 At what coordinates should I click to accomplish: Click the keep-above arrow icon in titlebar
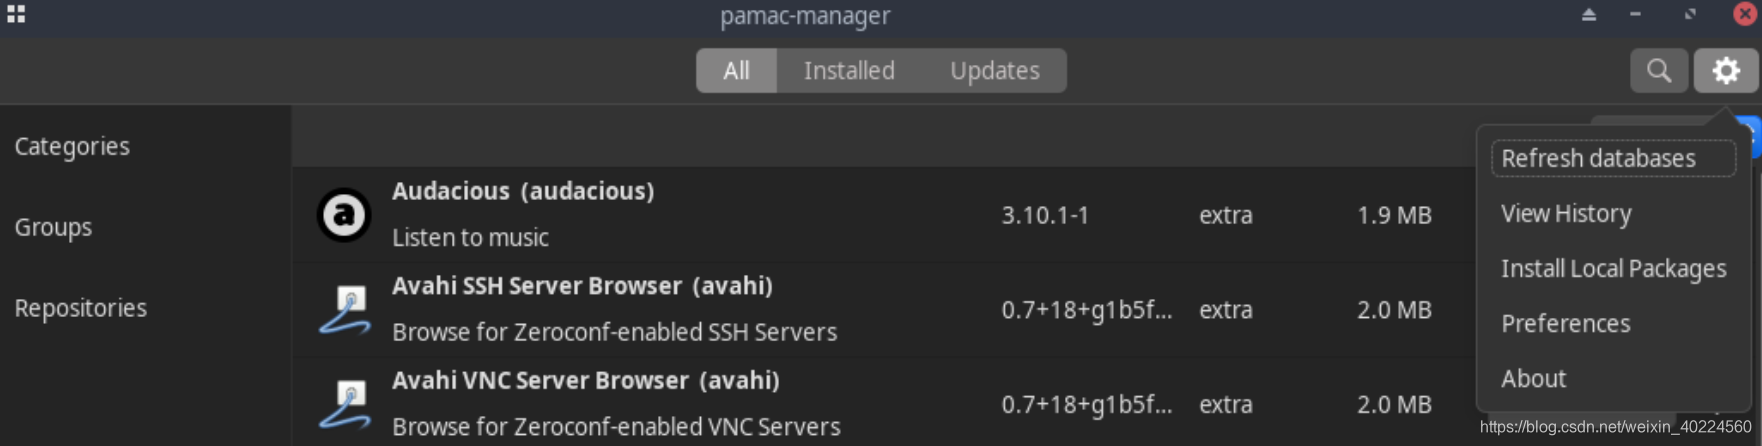pos(1589,14)
